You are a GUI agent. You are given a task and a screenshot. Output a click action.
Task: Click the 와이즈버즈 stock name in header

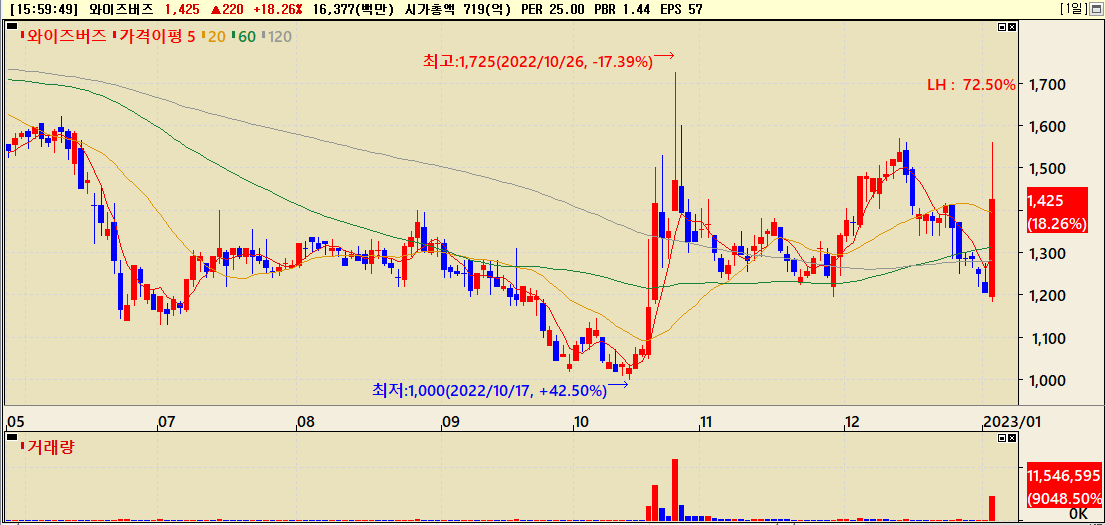pyautogui.click(x=123, y=9)
